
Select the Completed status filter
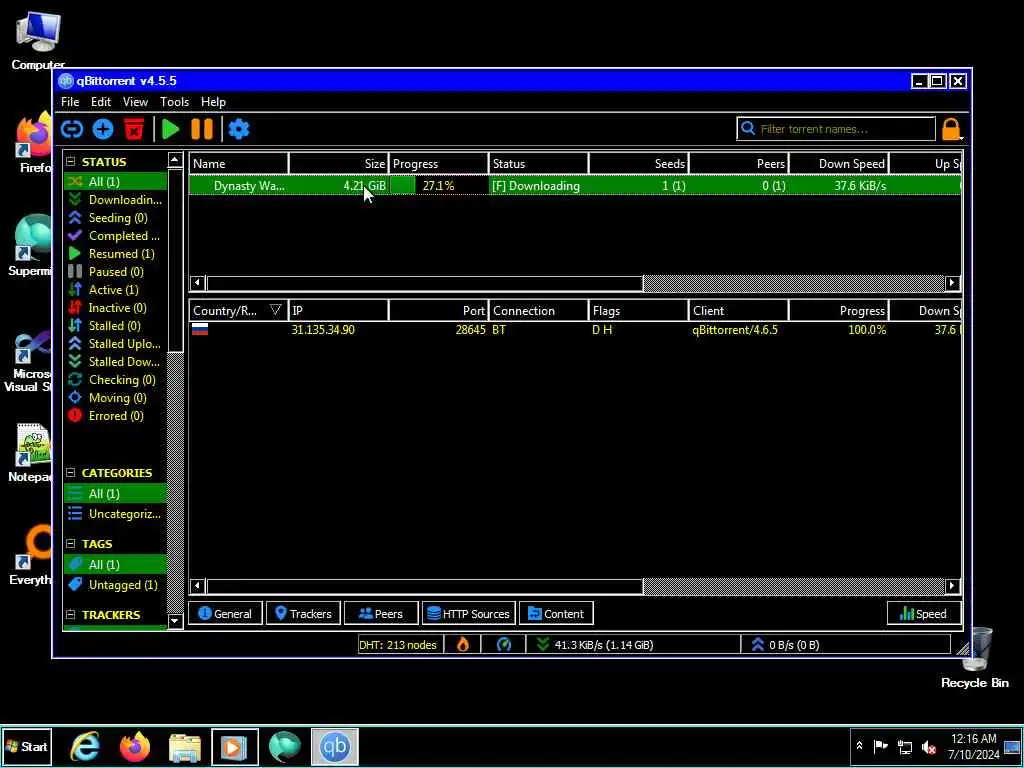(115, 236)
